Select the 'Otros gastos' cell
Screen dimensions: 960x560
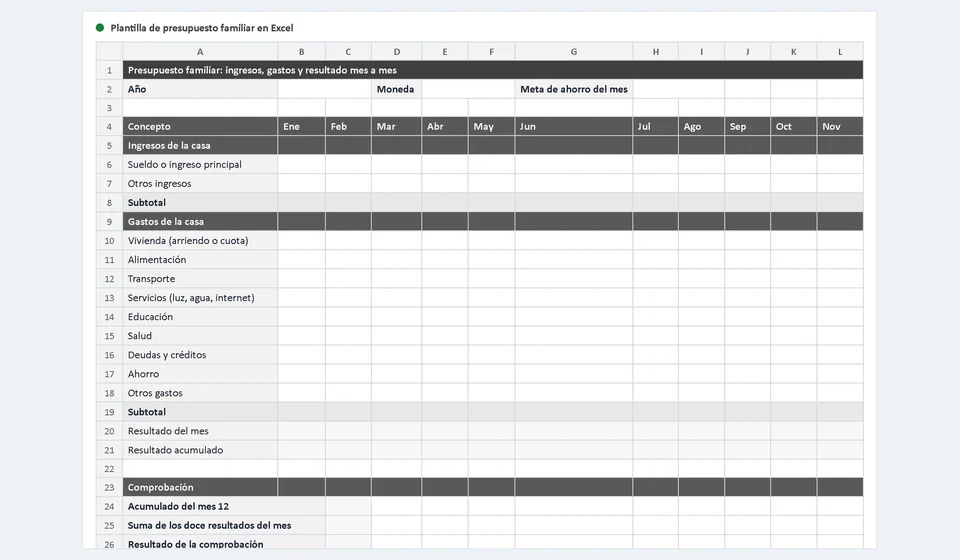(200, 393)
